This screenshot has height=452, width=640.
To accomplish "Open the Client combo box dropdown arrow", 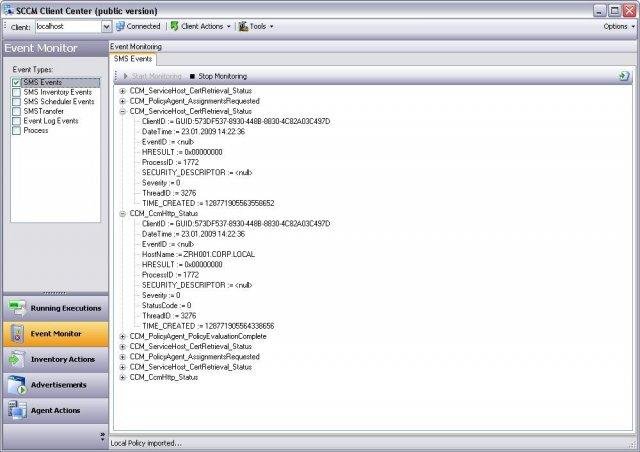I will pyautogui.click(x=106, y=27).
